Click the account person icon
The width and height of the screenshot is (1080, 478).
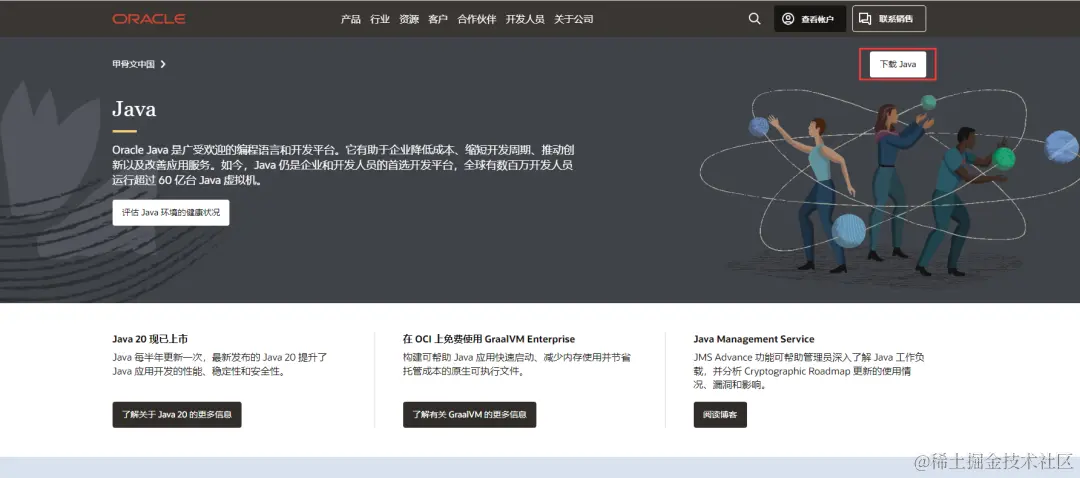[x=788, y=19]
